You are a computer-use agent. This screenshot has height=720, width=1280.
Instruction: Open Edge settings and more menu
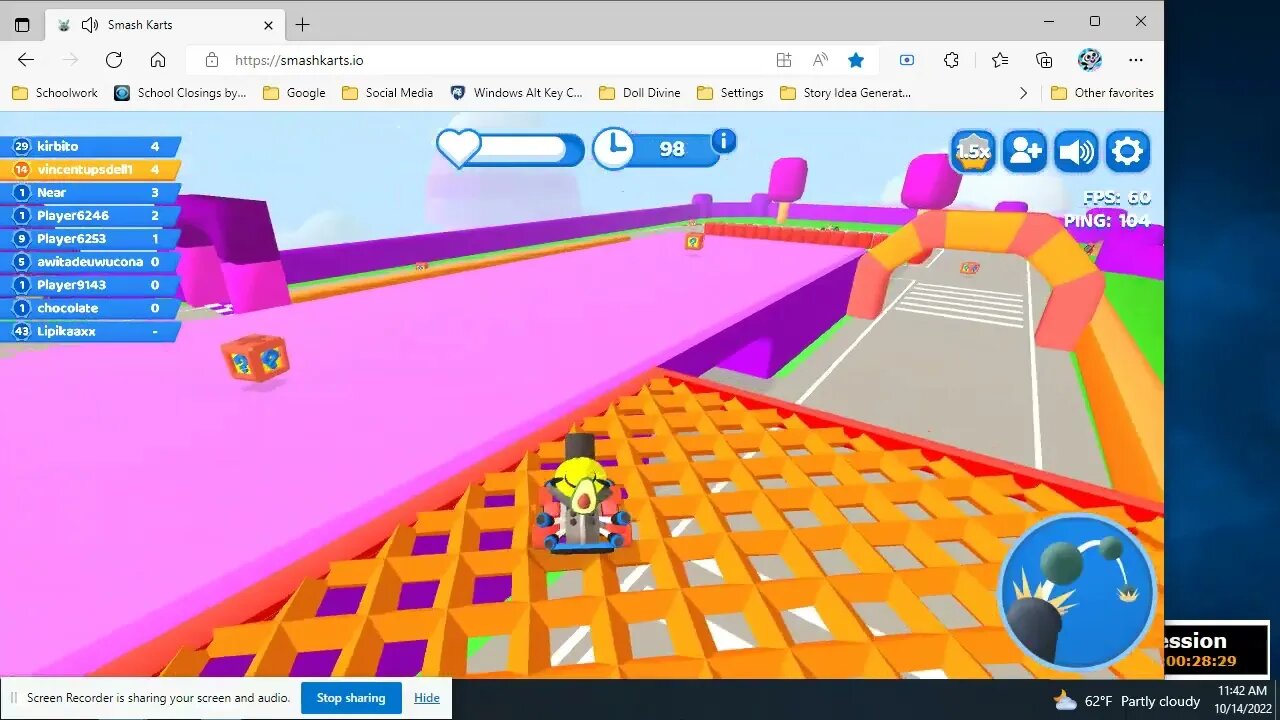coord(1136,60)
